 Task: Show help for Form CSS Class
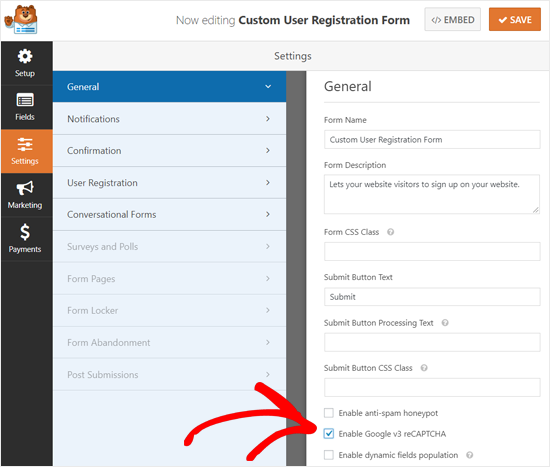click(390, 232)
